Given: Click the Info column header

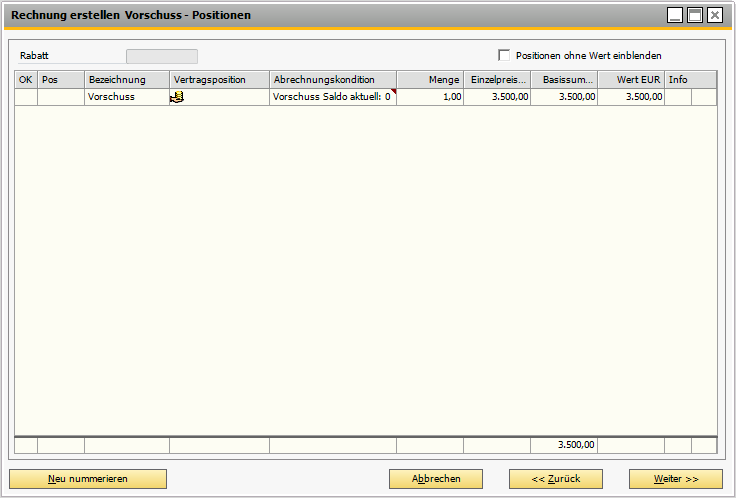Looking at the screenshot, I should (678, 80).
